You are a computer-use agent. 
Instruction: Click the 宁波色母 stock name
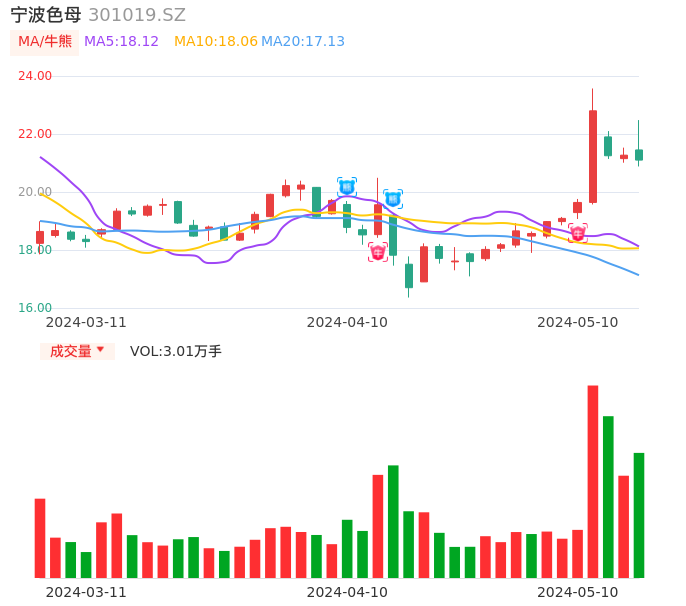[46, 15]
